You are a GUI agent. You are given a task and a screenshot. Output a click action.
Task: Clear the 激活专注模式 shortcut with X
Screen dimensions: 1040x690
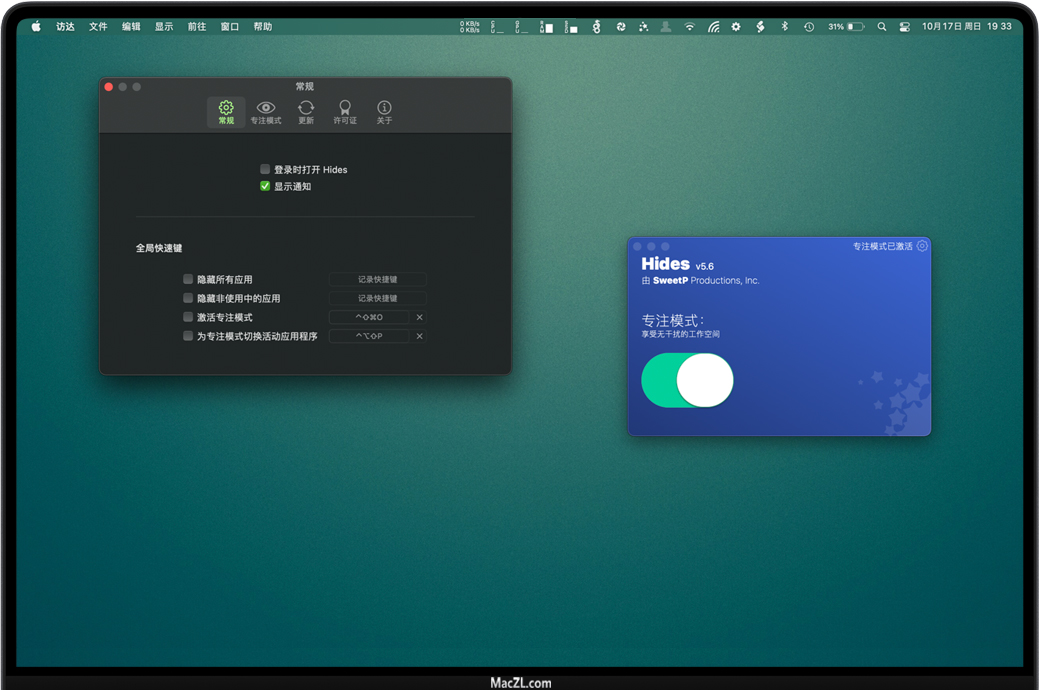click(419, 318)
